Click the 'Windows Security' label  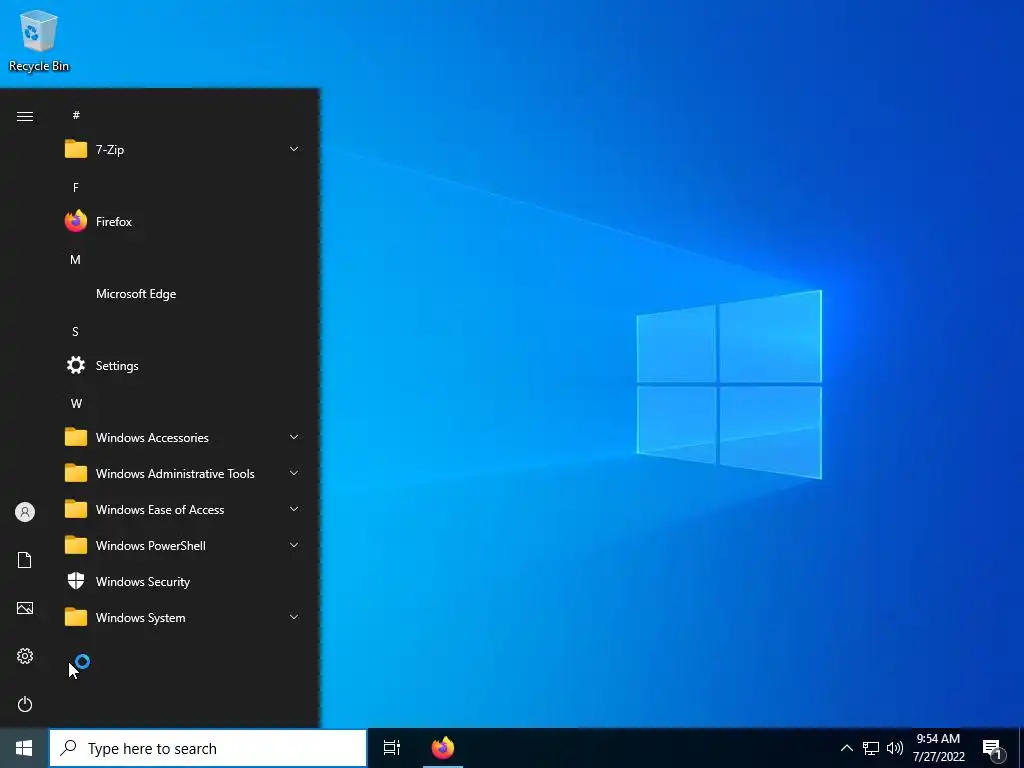[143, 581]
